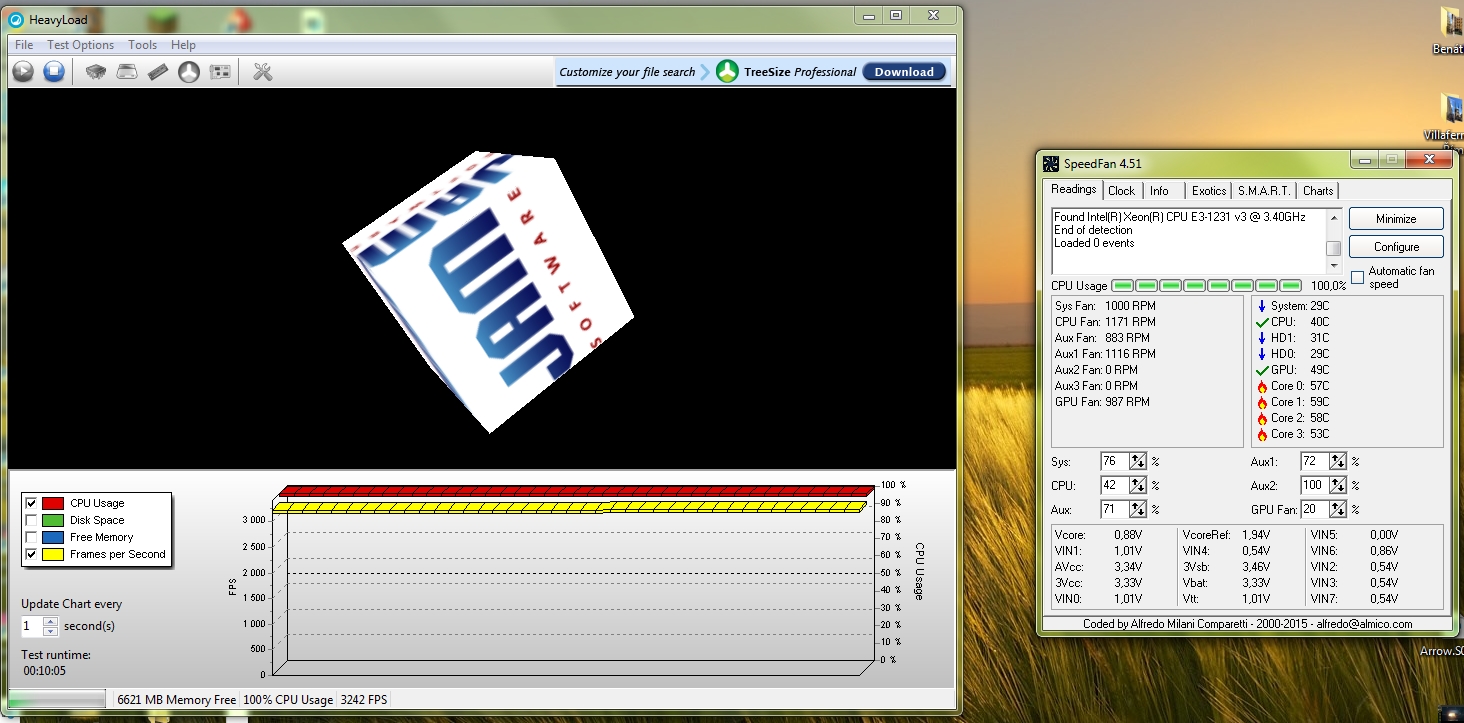
Task: Click the Sys fan speed percentage spinner
Action: click(1137, 461)
